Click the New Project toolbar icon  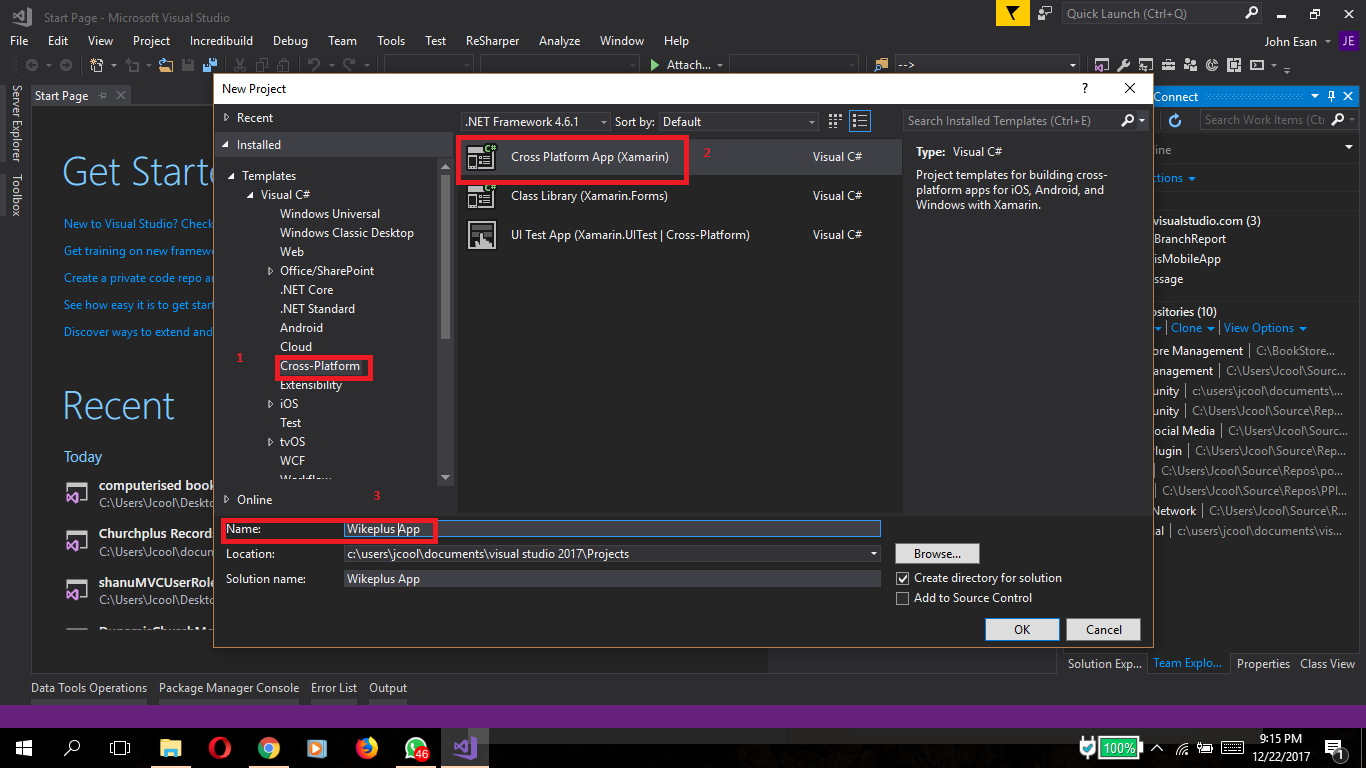pos(97,65)
